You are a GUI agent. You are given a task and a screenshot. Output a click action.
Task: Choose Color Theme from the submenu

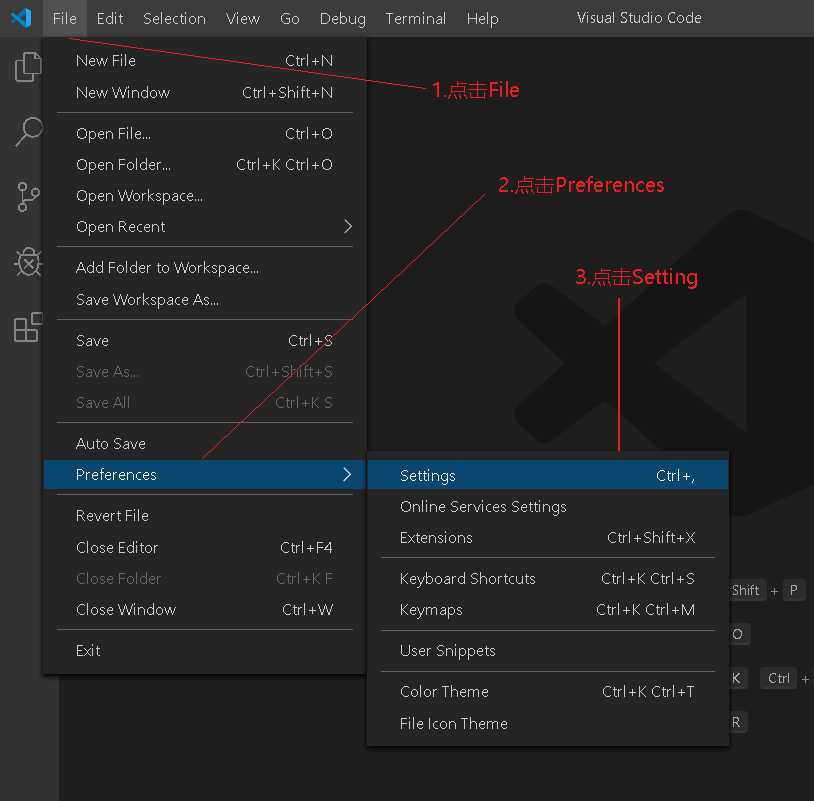[444, 692]
